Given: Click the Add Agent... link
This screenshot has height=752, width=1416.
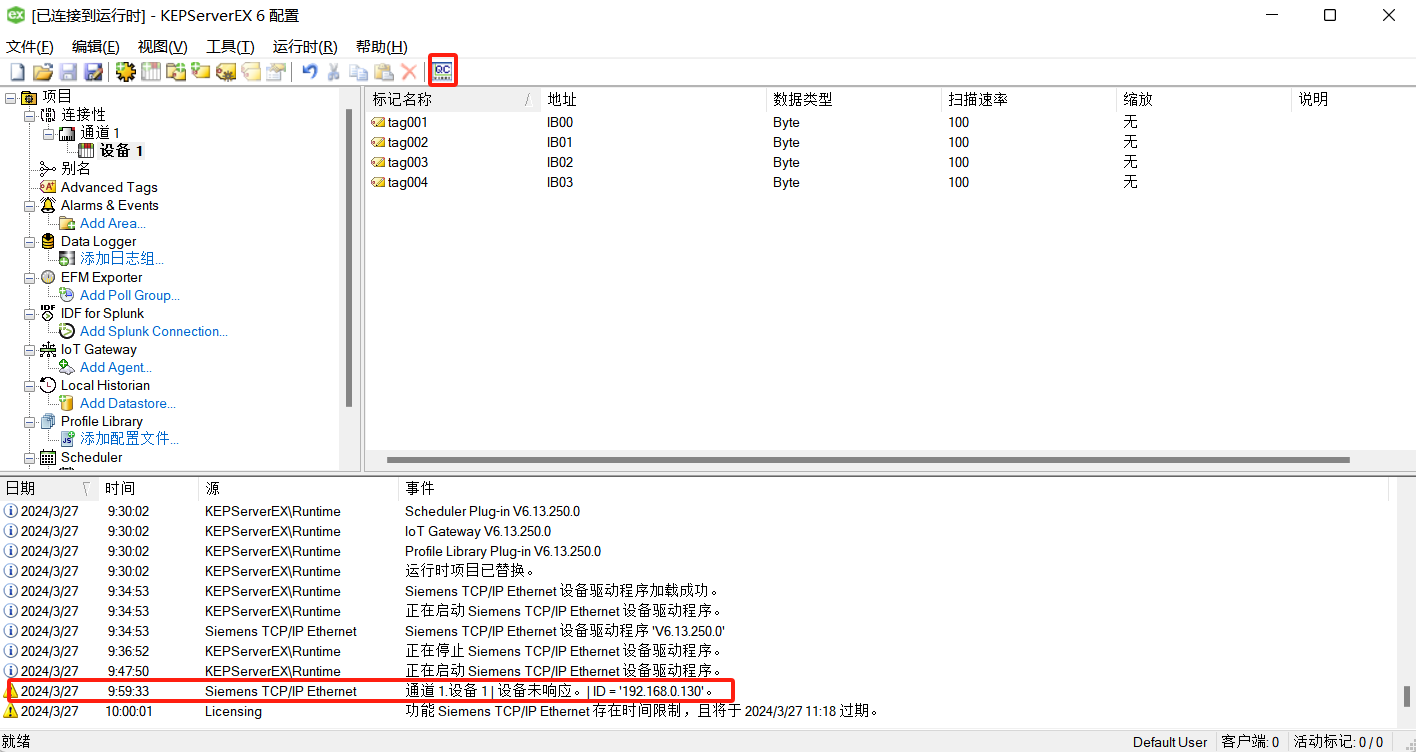Looking at the screenshot, I should 116,367.
